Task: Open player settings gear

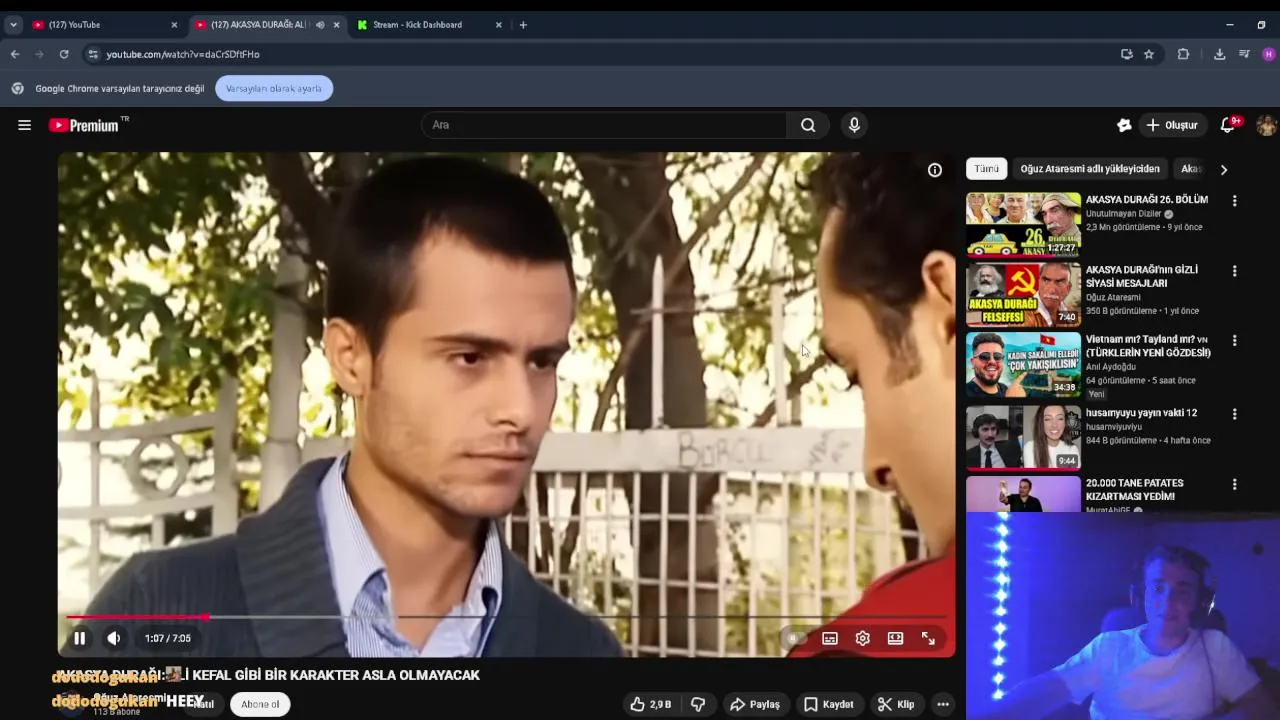Action: pos(863,638)
